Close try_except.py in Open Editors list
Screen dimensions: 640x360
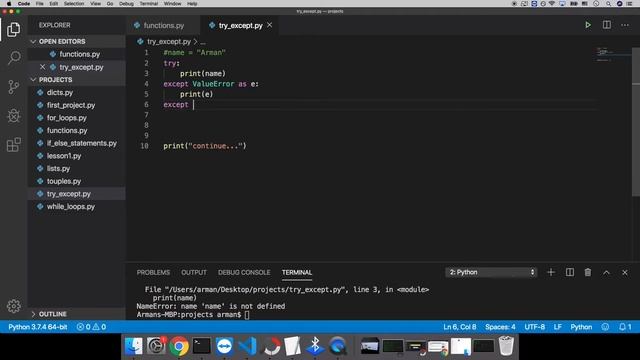click(x=42, y=67)
